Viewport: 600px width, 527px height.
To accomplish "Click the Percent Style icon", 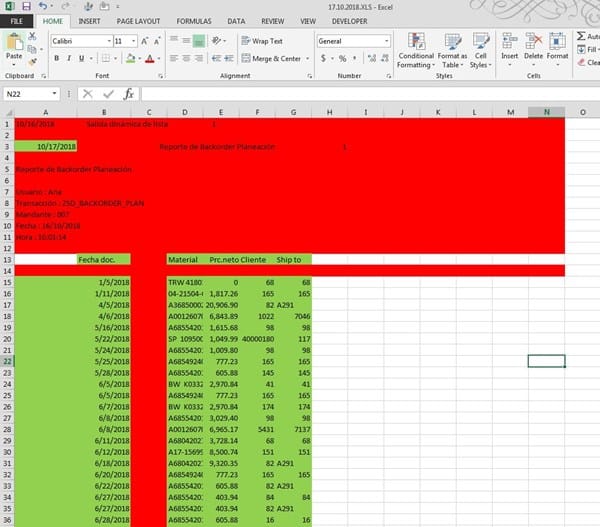I will point(342,58).
